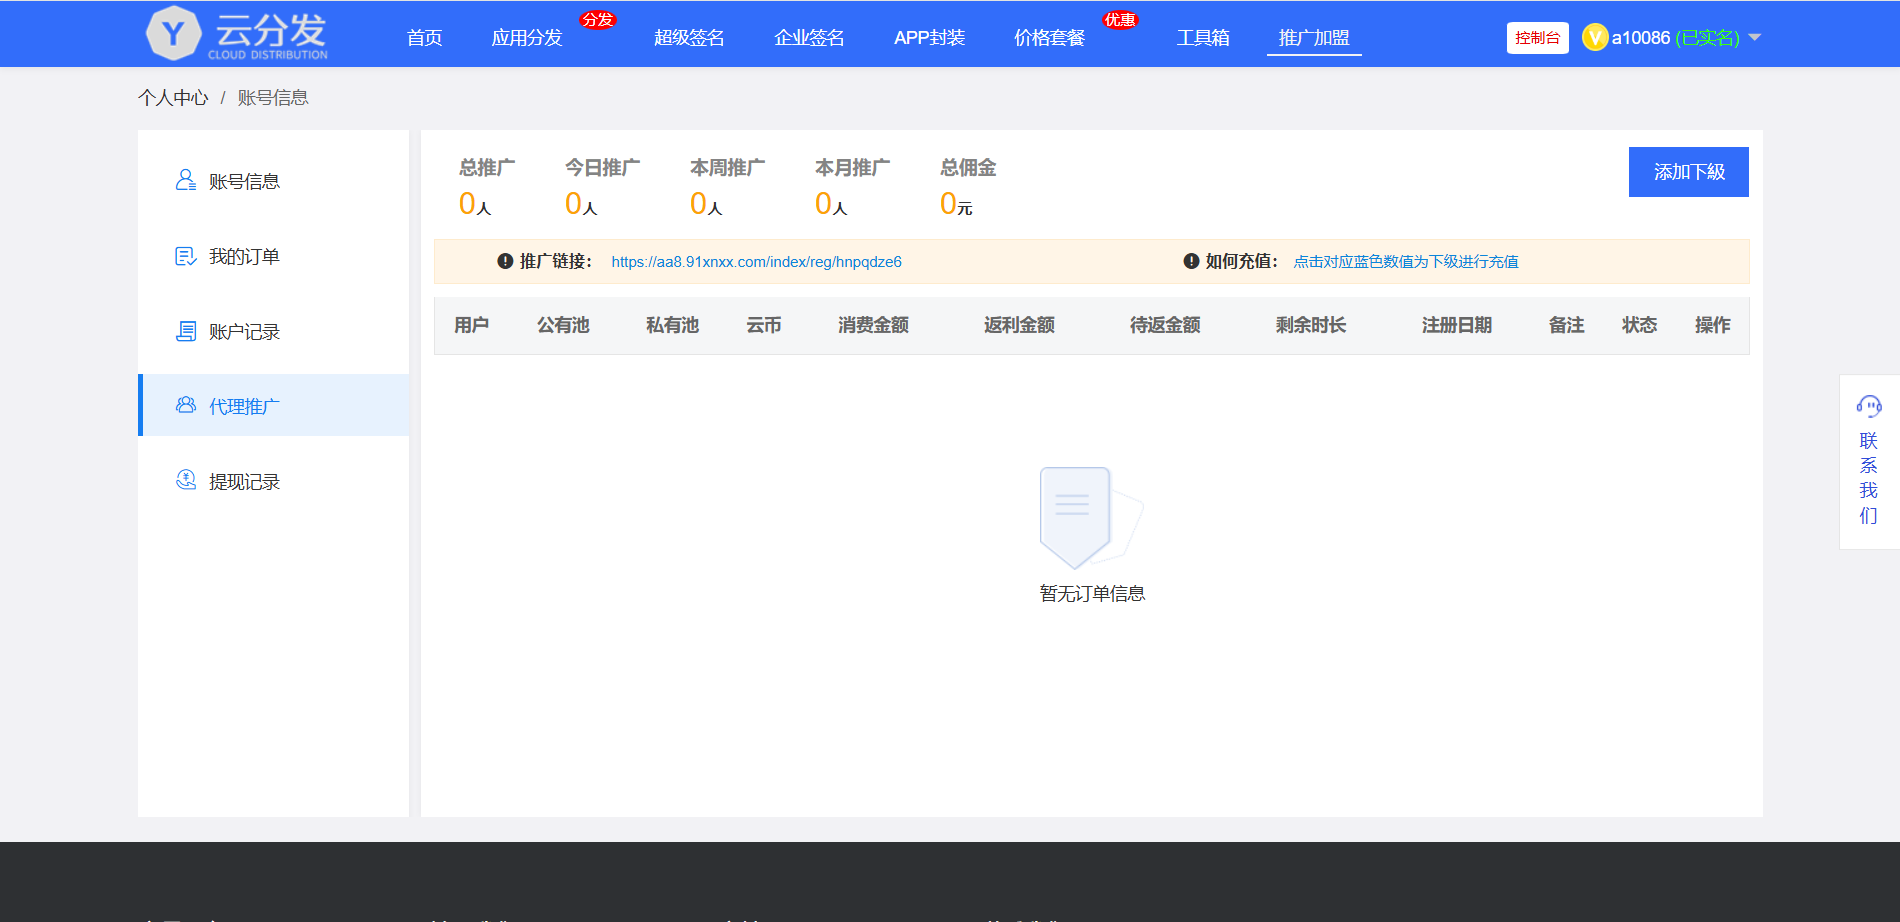Expand the a10086 account dropdown arrow

click(1754, 38)
